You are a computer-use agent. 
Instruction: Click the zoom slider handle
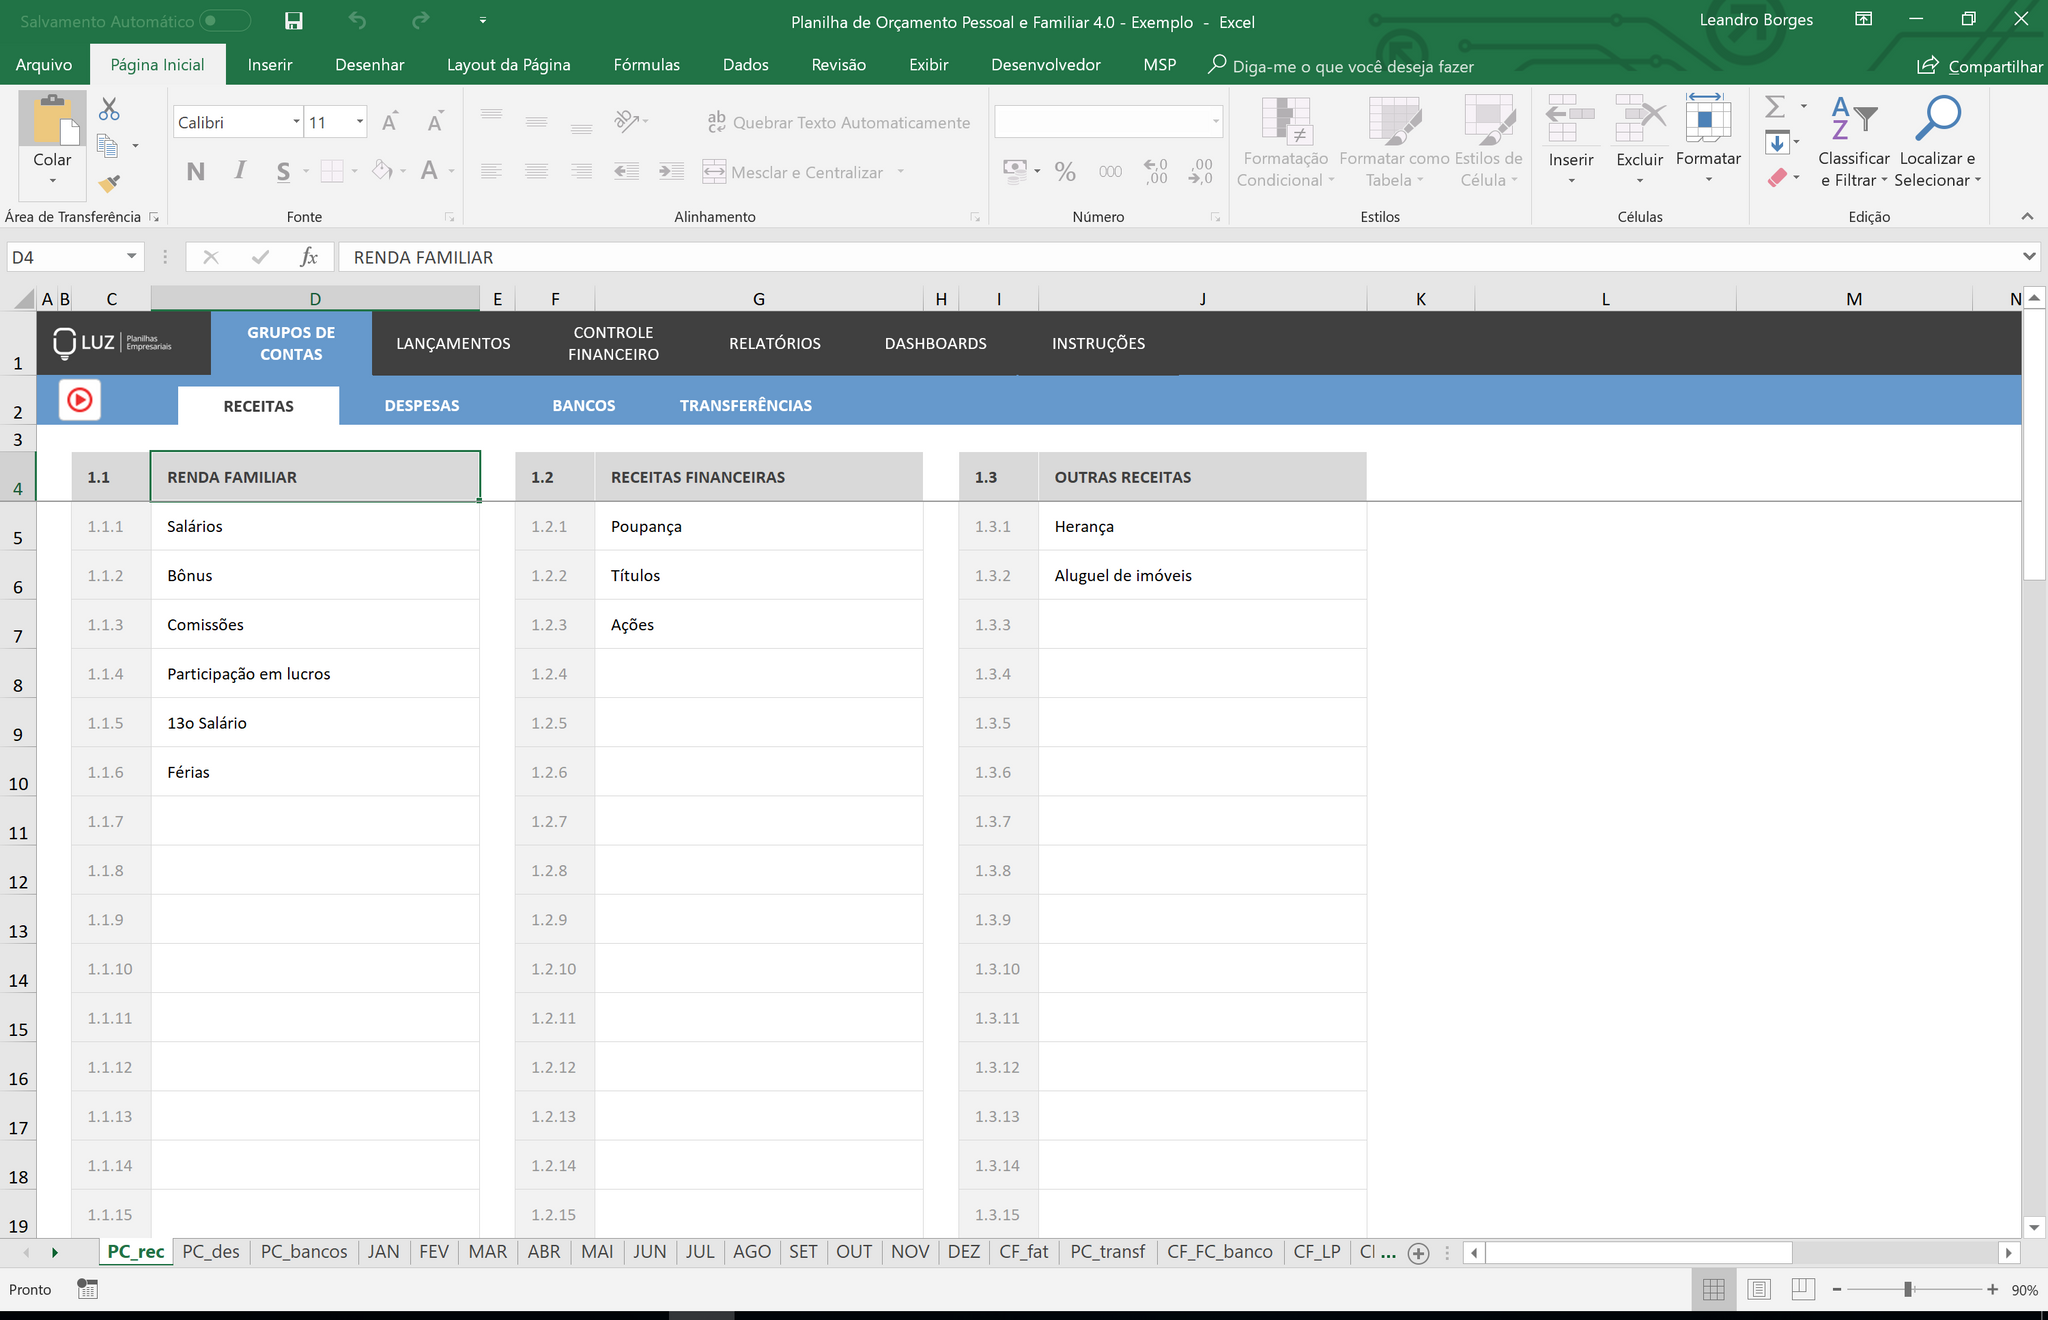tap(1909, 1290)
